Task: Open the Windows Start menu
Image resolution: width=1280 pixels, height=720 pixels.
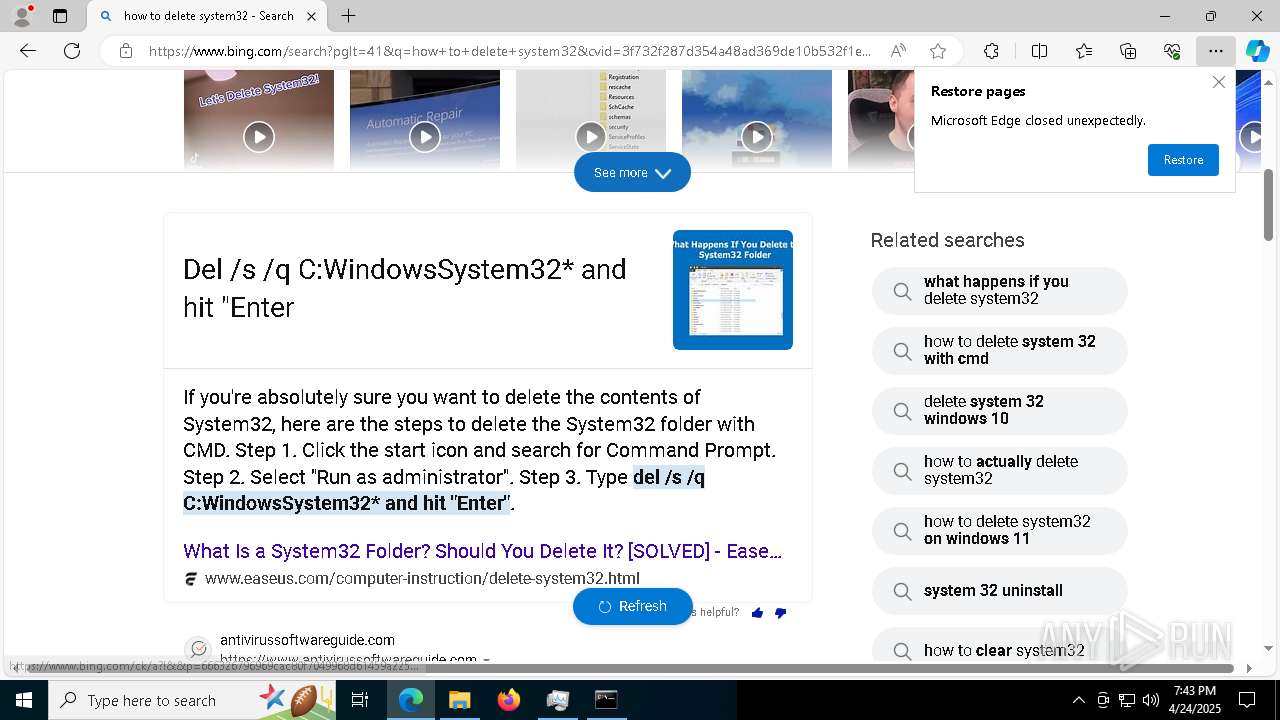Action: coord(24,700)
